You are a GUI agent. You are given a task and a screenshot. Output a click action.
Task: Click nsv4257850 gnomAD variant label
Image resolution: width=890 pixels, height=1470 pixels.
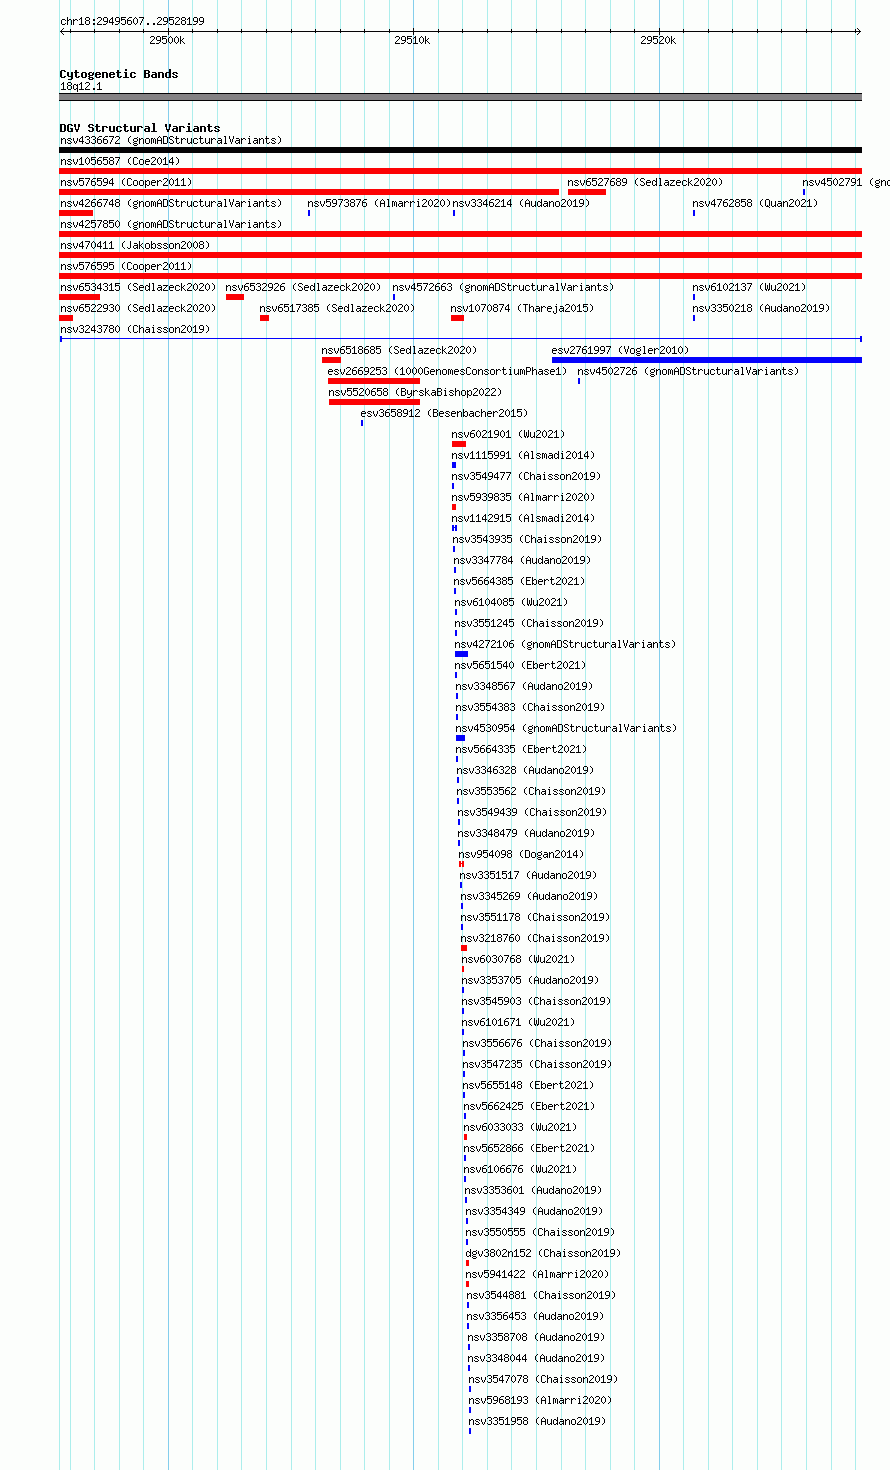coord(170,224)
